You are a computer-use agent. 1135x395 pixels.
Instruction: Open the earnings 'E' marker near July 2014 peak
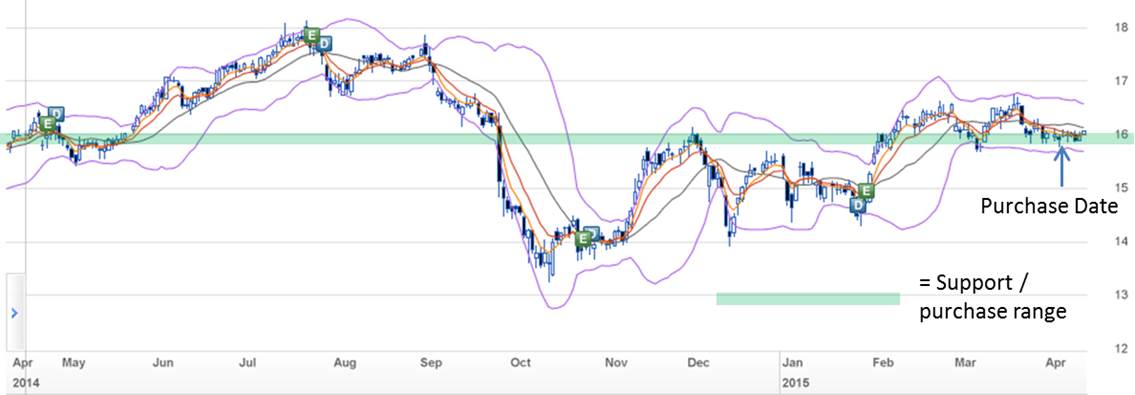[311, 35]
